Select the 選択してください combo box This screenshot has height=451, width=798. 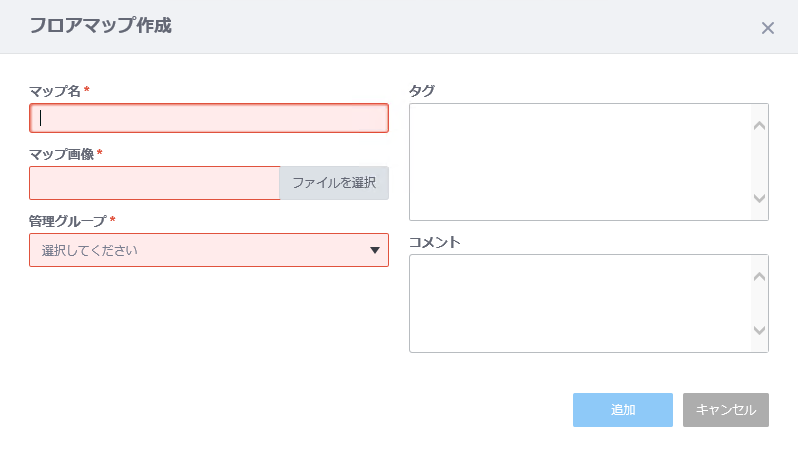point(209,250)
